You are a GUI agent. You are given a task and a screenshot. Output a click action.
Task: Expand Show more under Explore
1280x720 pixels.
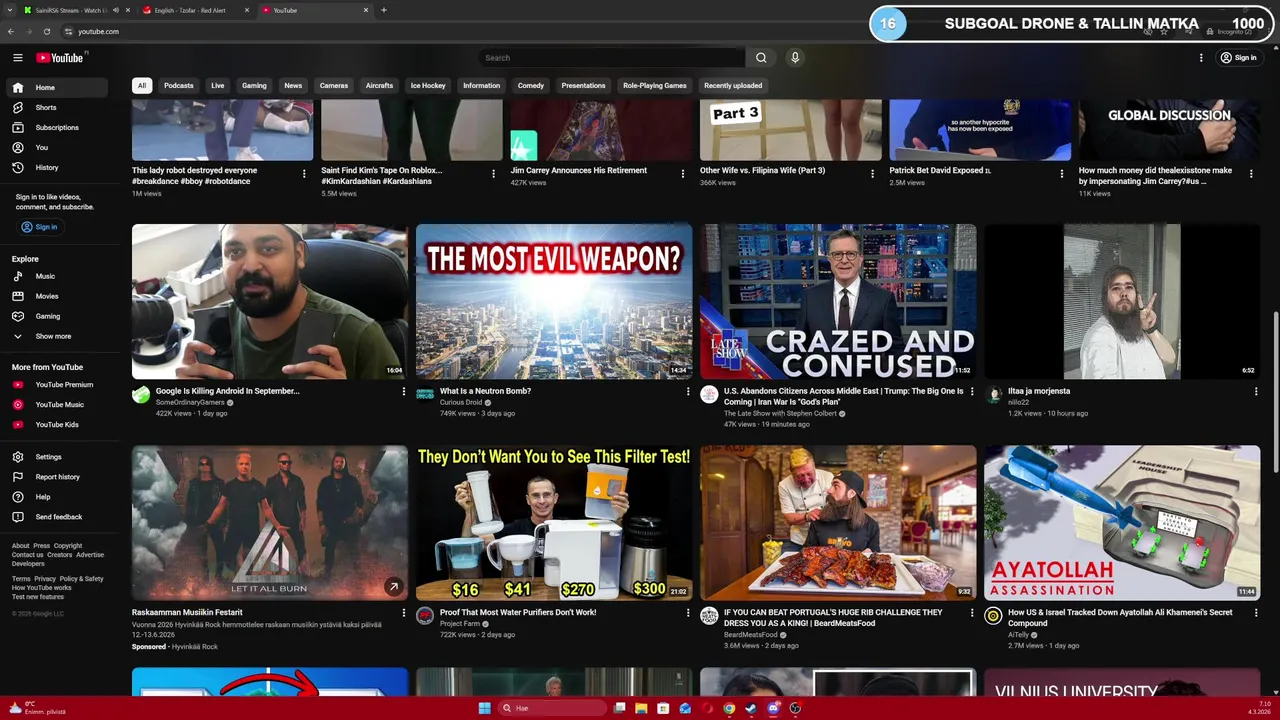(56, 336)
